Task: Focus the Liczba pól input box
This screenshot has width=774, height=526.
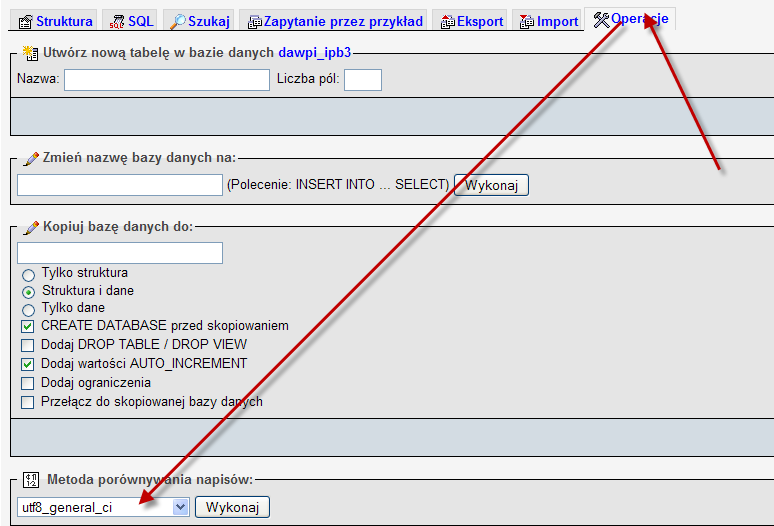Action: click(x=362, y=80)
